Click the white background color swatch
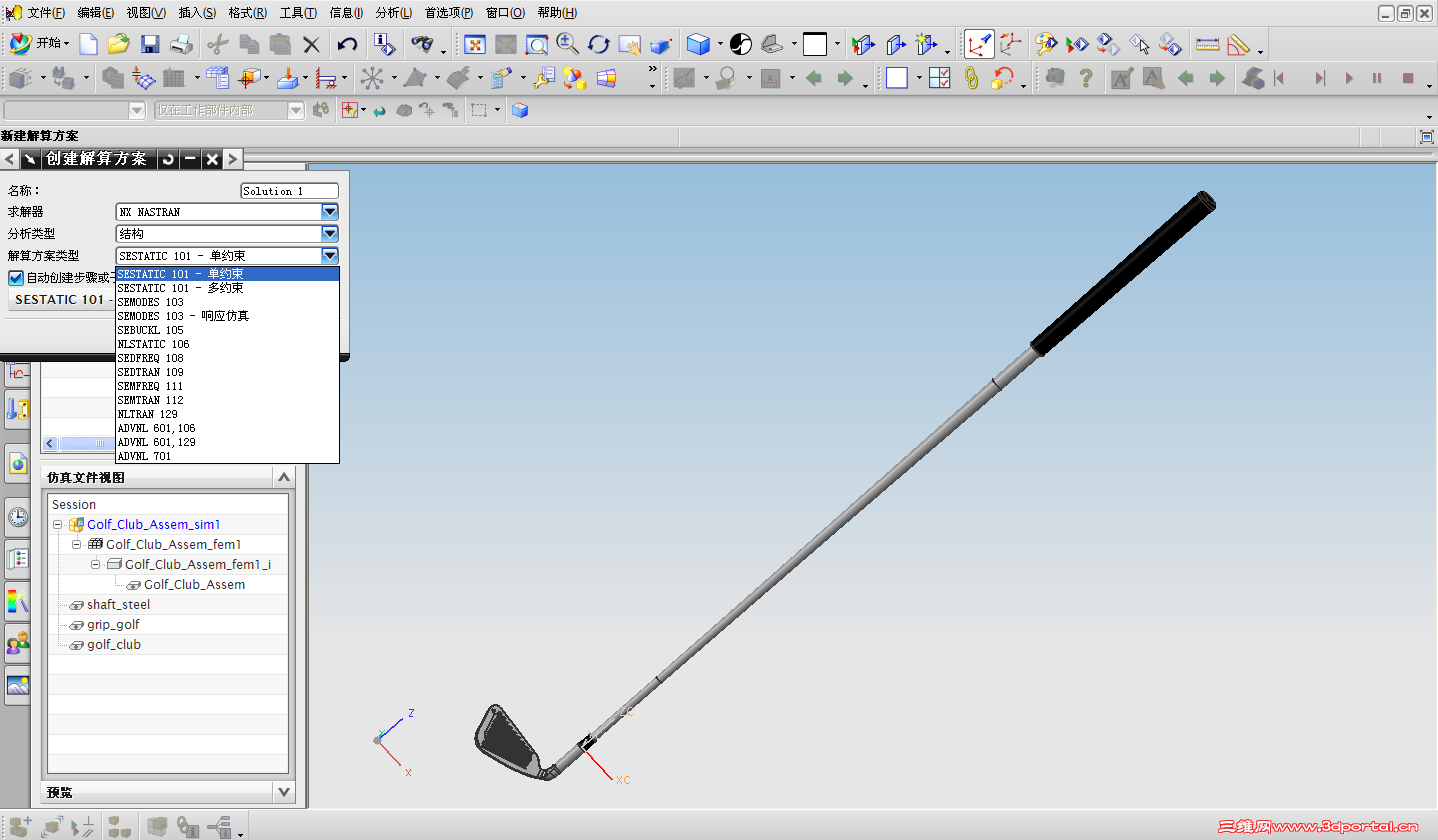 tap(815, 44)
